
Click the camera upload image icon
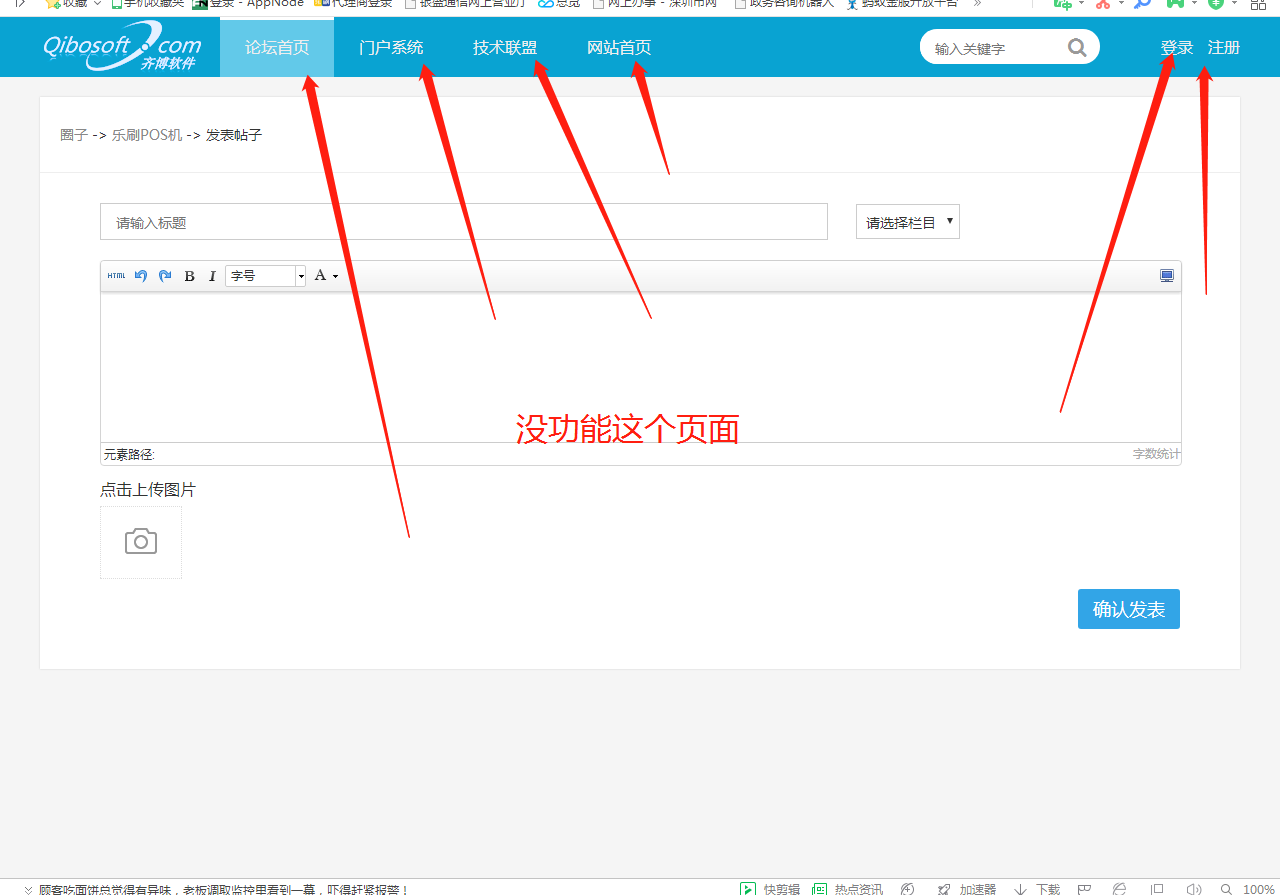(141, 542)
